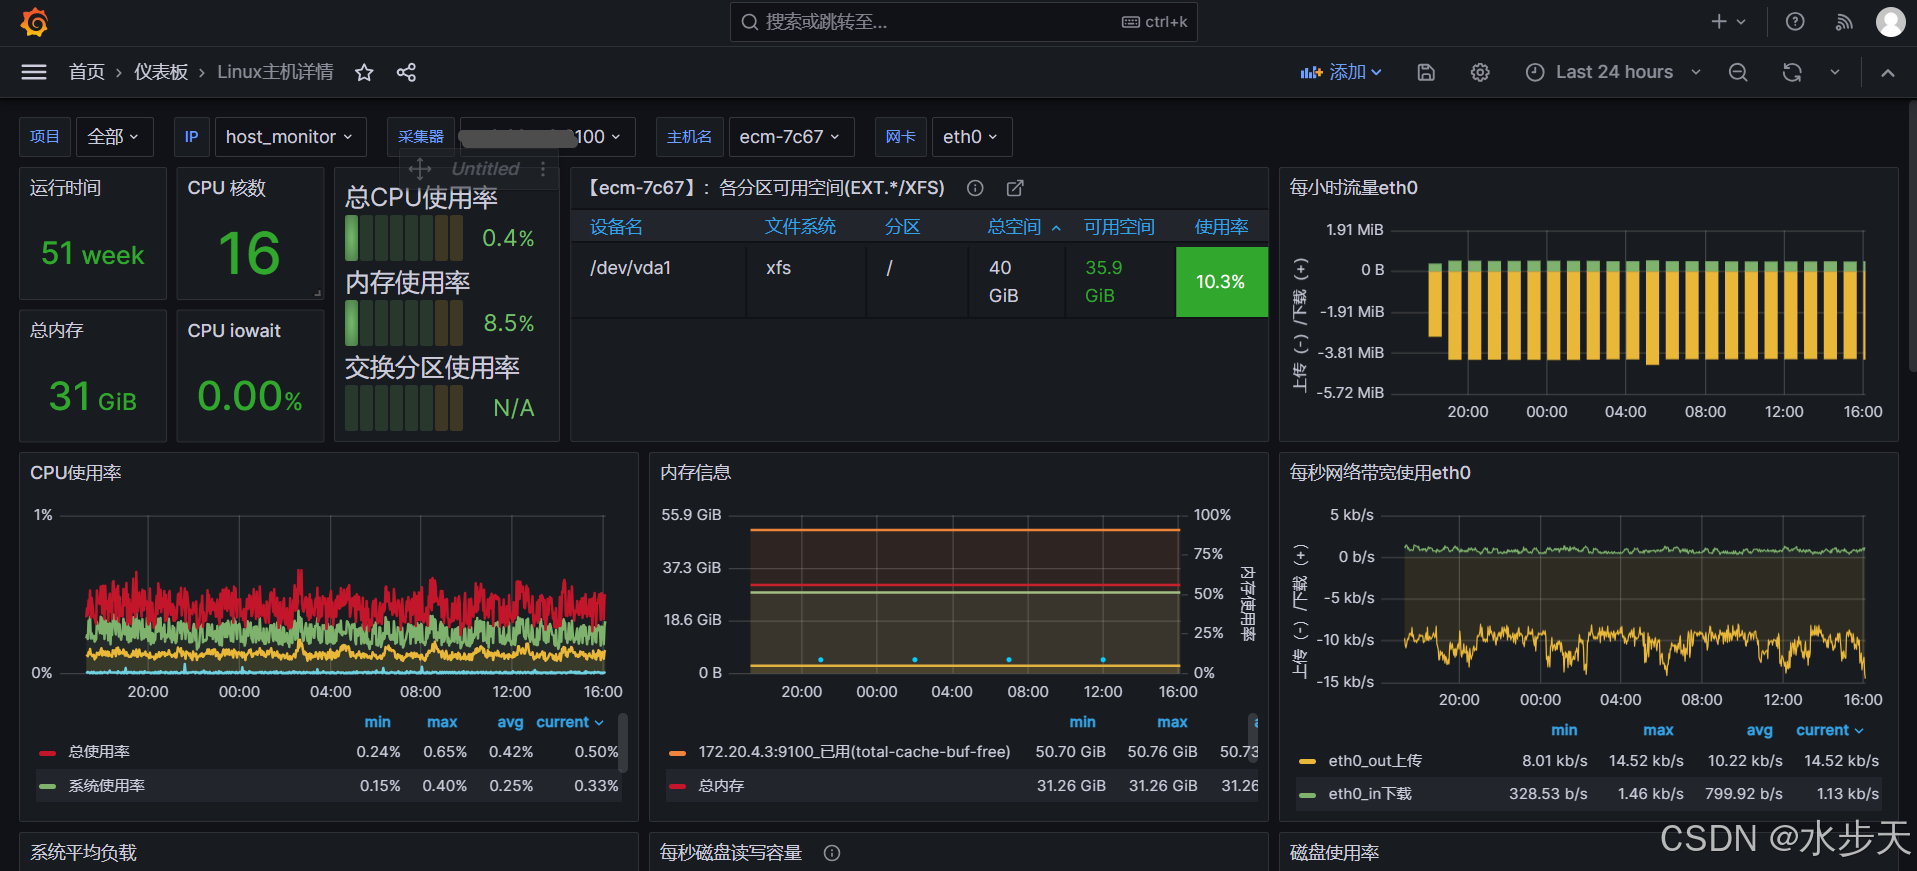Image resolution: width=1917 pixels, height=871 pixels.
Task: Sort CPU legend by min column
Action: 377,722
